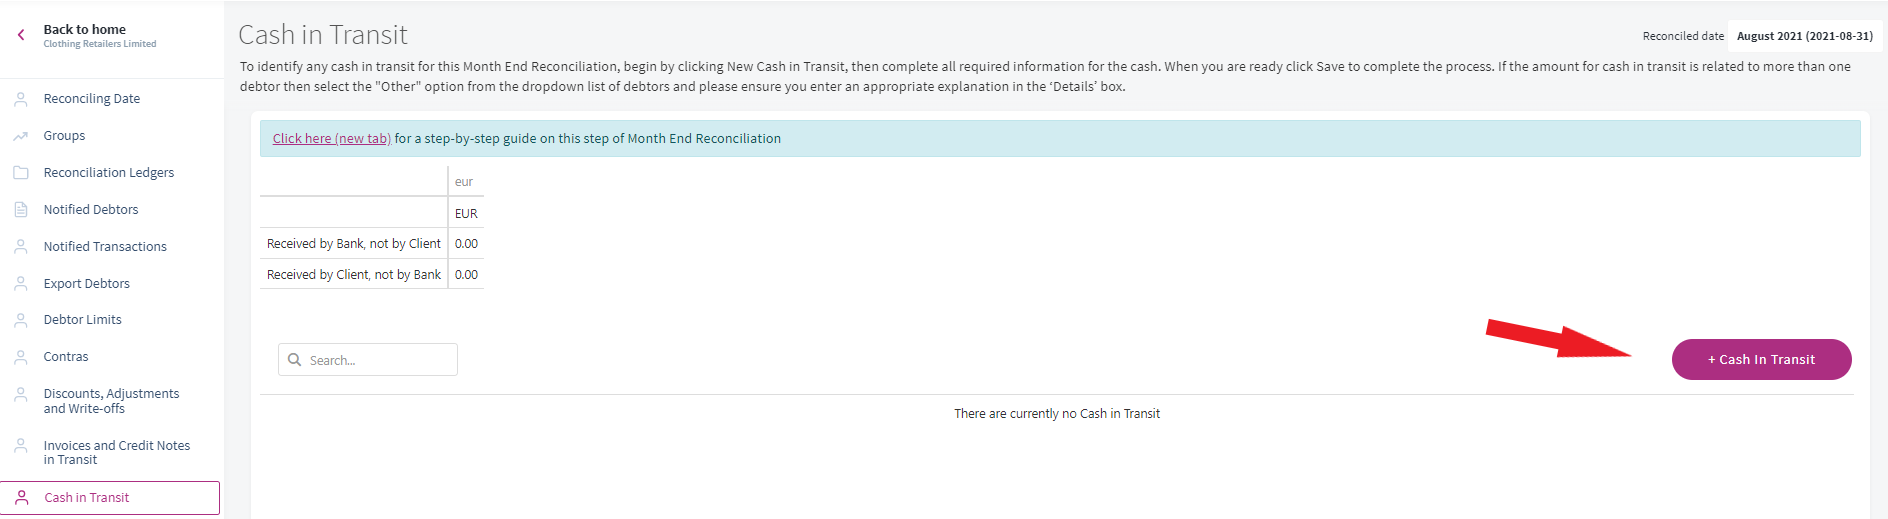Open the step-by-step guide link
The image size is (1888, 519).
[331, 139]
